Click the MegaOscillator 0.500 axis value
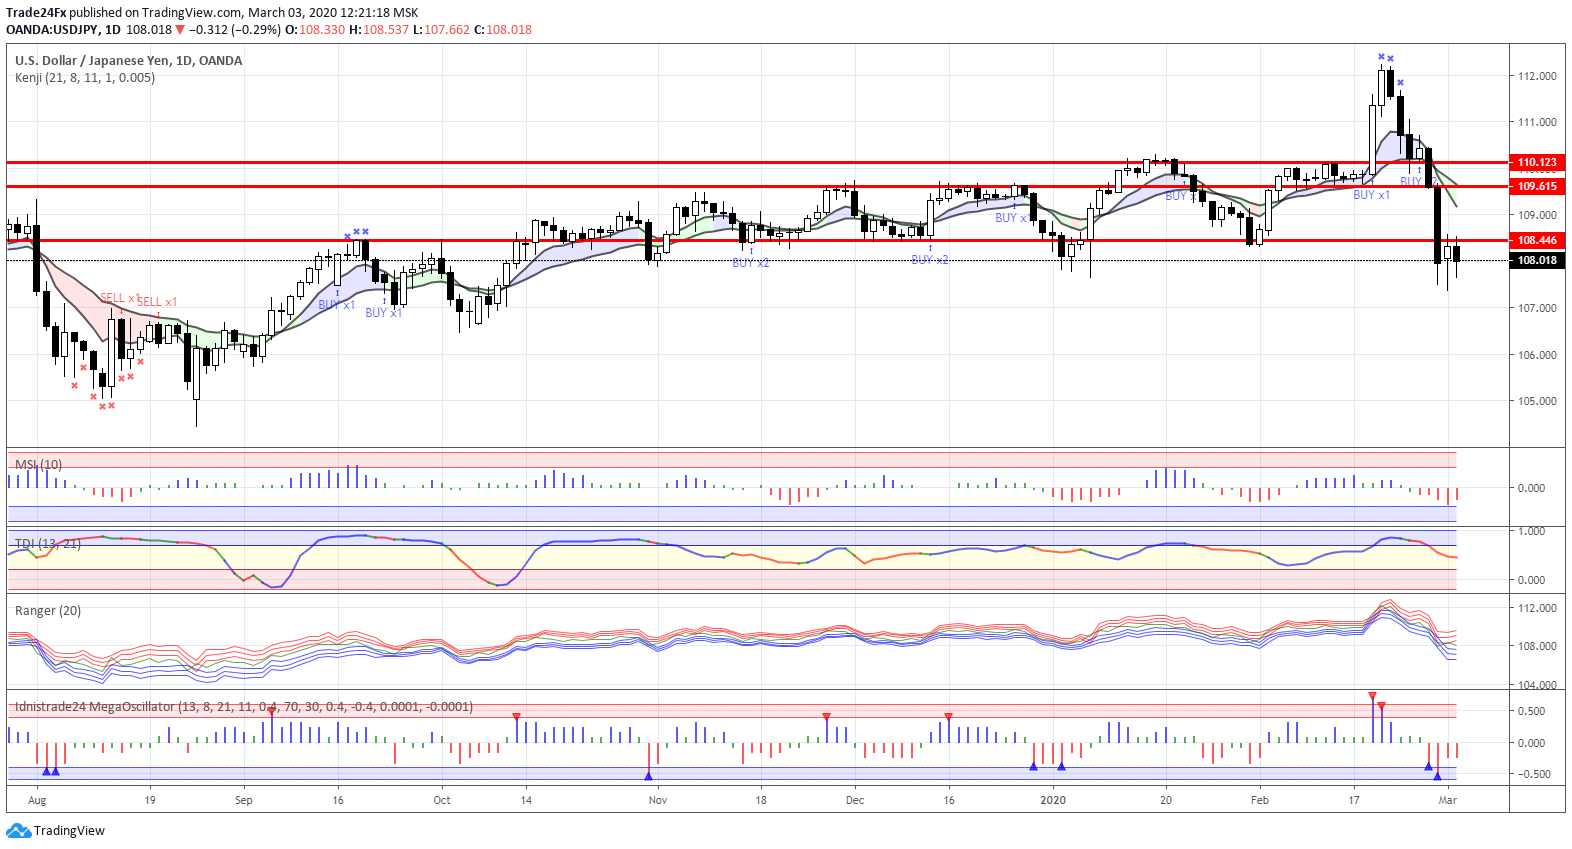The width and height of the screenshot is (1572, 849). click(1532, 711)
